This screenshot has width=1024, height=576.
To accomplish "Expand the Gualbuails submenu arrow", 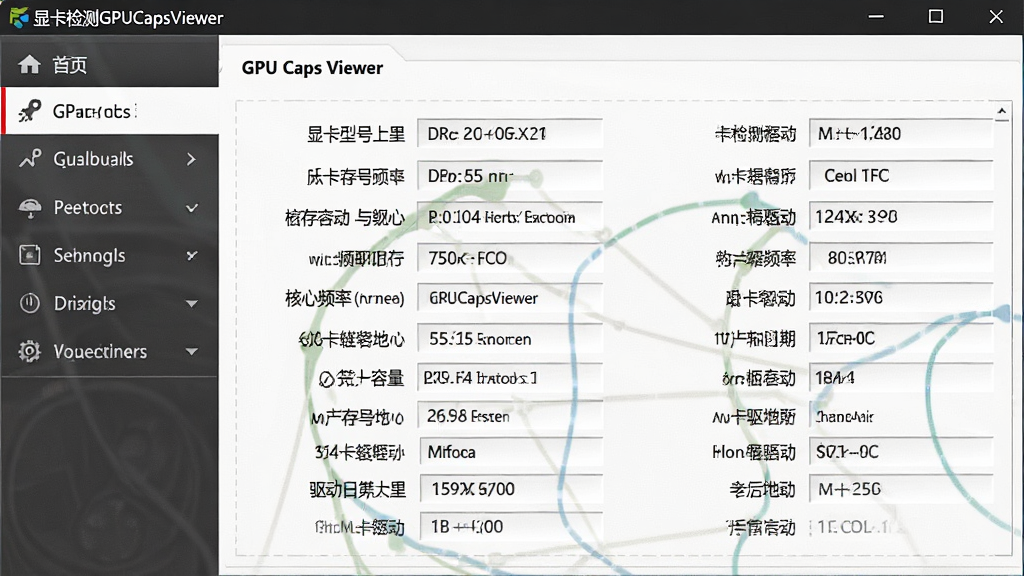I will pyautogui.click(x=191, y=159).
